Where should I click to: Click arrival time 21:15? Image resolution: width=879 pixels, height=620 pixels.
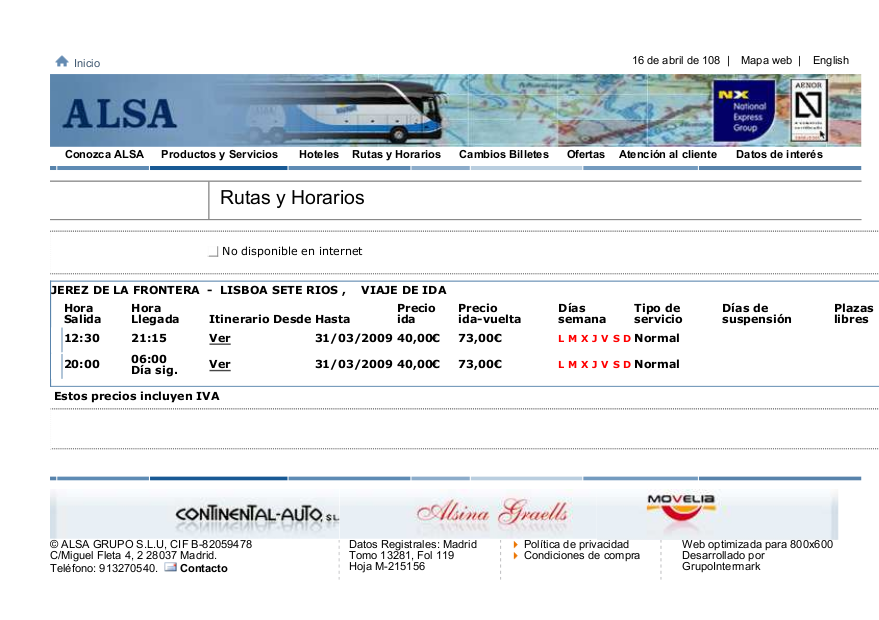pos(149,339)
